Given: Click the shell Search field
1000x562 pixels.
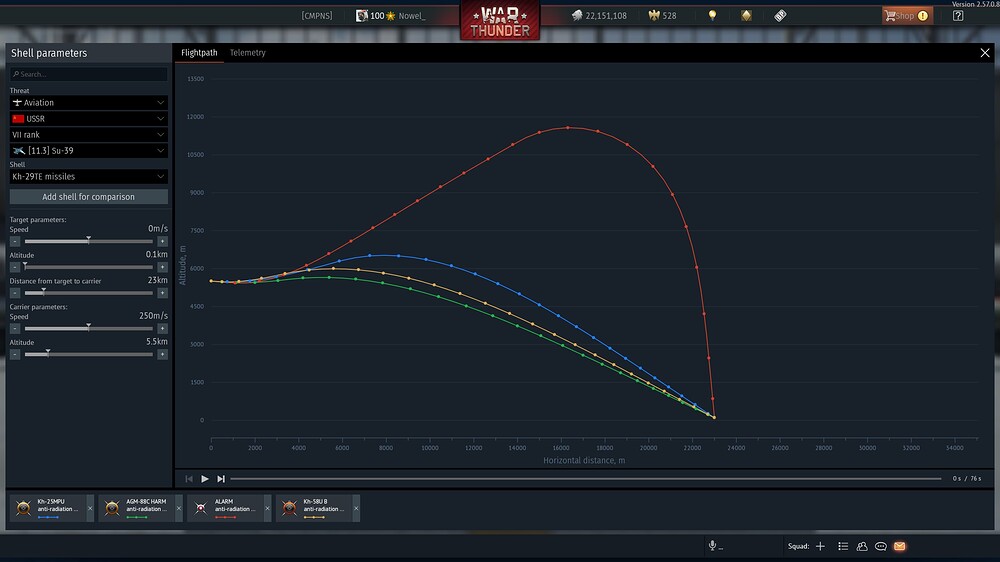Looking at the screenshot, I should (x=89, y=74).
